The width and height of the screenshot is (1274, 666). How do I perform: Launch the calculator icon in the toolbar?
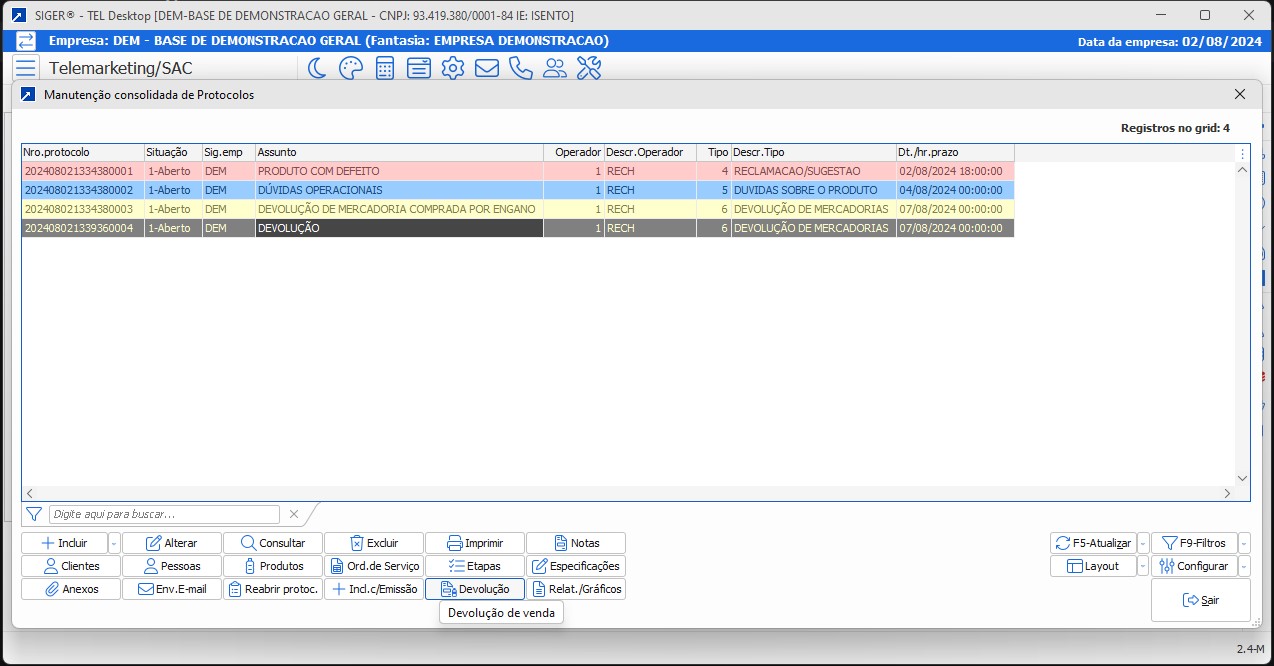(x=385, y=68)
